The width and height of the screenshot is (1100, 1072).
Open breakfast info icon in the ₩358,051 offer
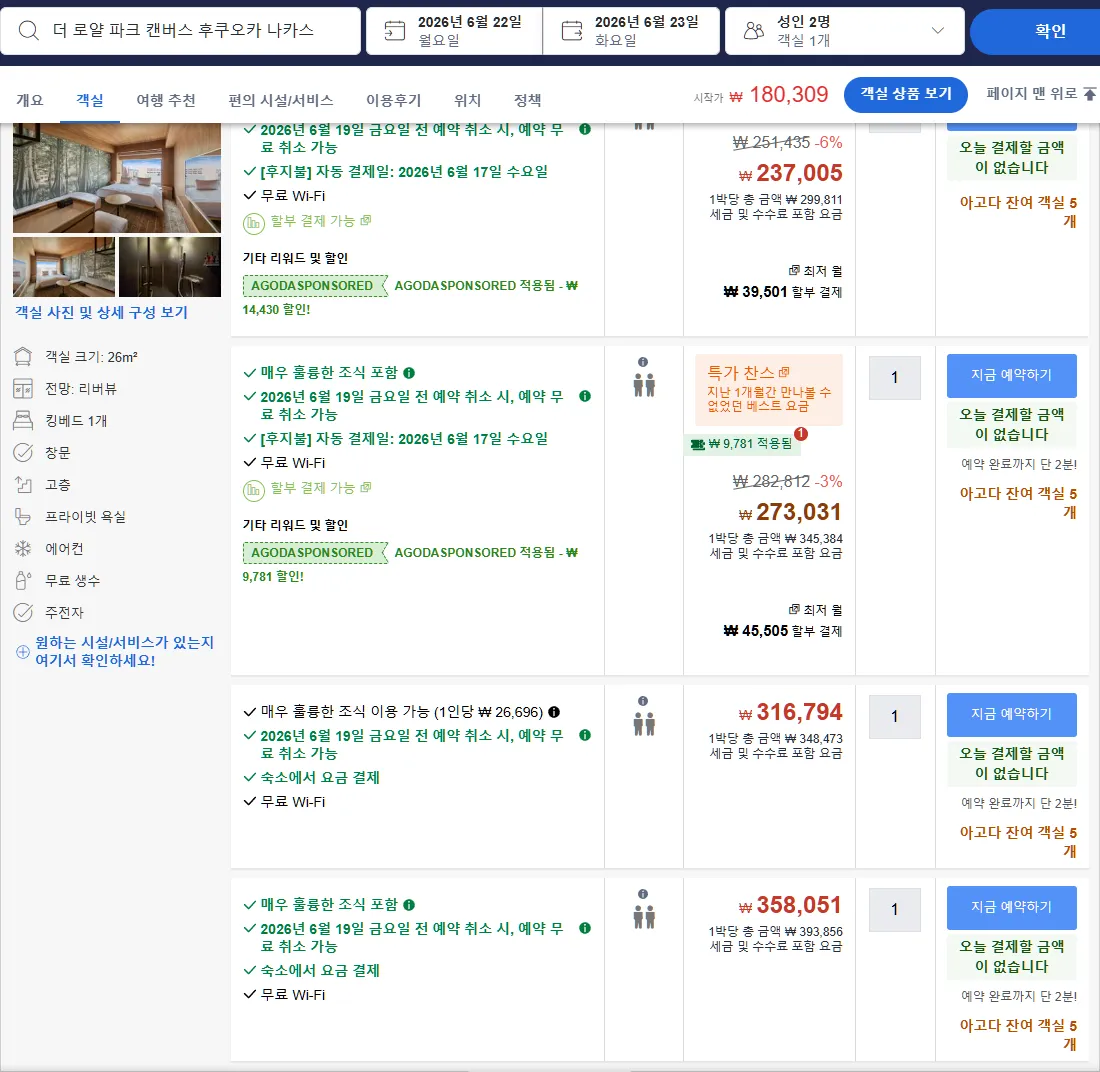point(409,905)
